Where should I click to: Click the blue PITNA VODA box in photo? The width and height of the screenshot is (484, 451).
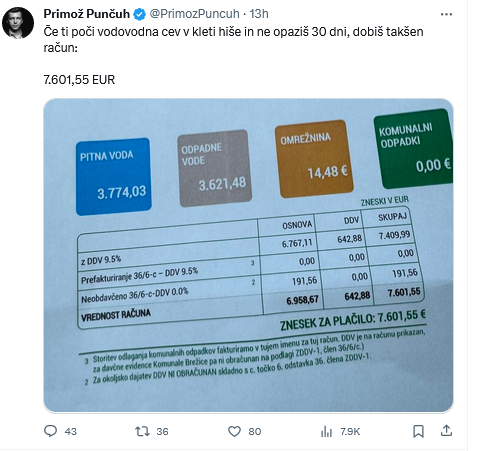pyautogui.click(x=114, y=177)
